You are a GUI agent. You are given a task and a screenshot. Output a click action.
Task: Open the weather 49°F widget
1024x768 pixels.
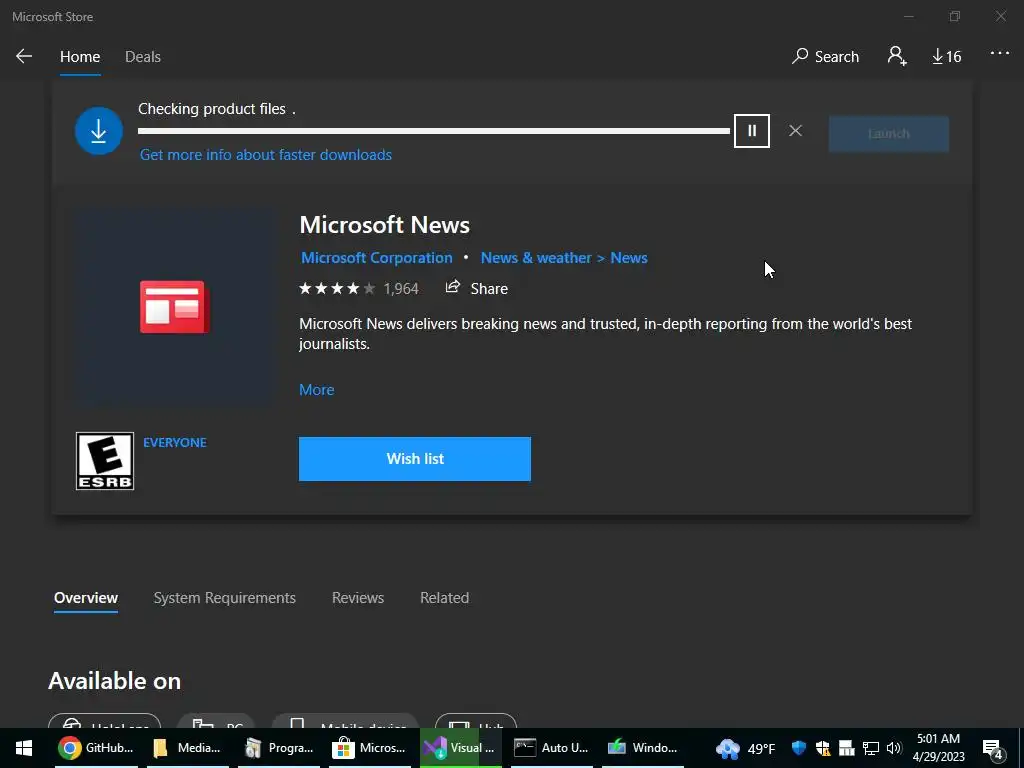[x=745, y=748]
